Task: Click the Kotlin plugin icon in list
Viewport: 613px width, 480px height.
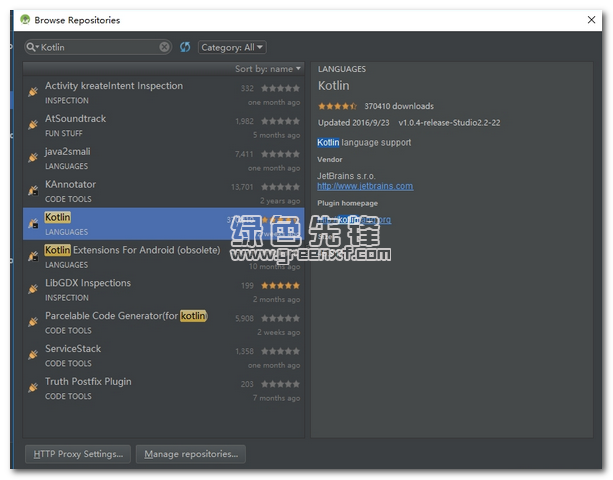Action: pyautogui.click(x=33, y=223)
